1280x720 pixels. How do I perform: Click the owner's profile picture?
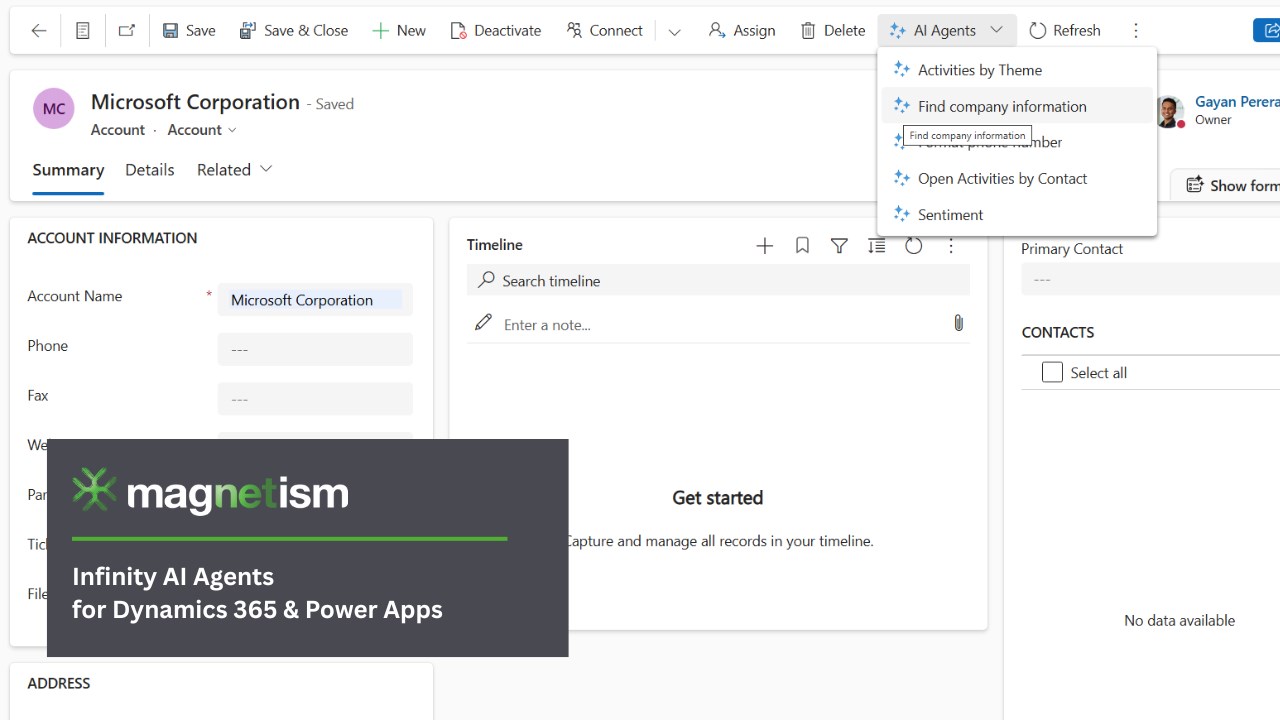[1168, 111]
